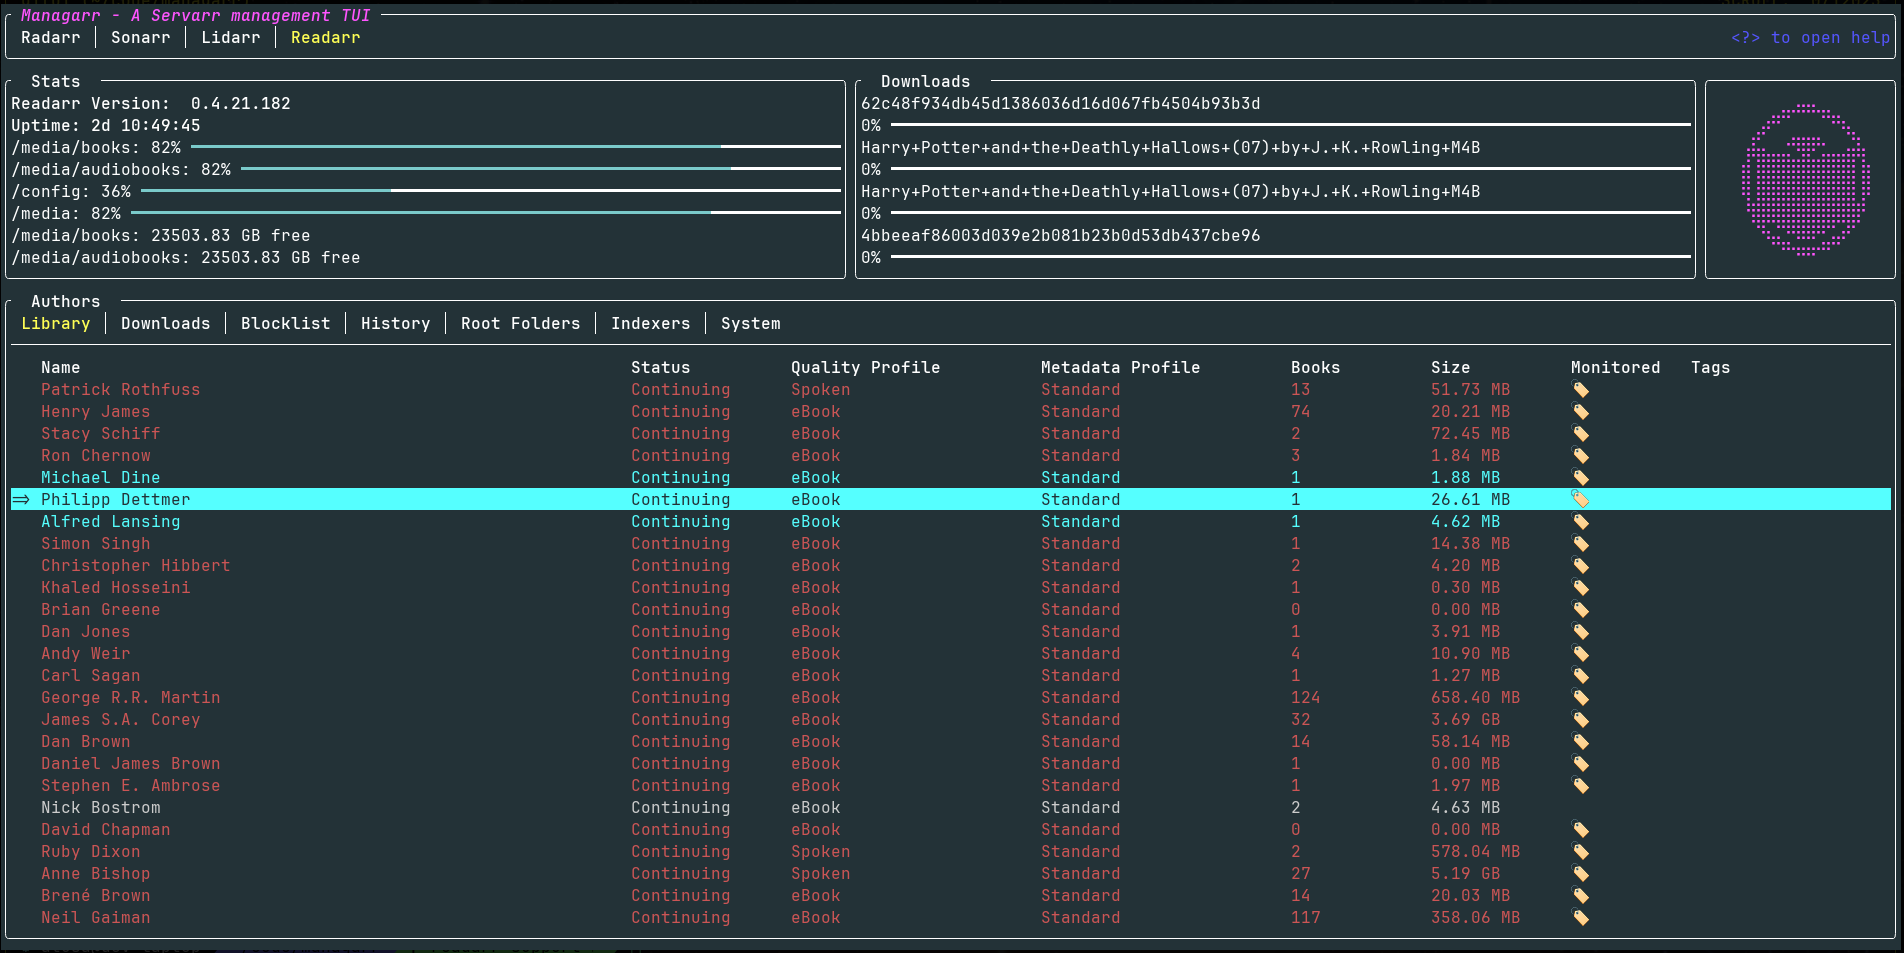Open the Authors Downloads tab
Screen dimensions: 1904x953
coord(166,324)
